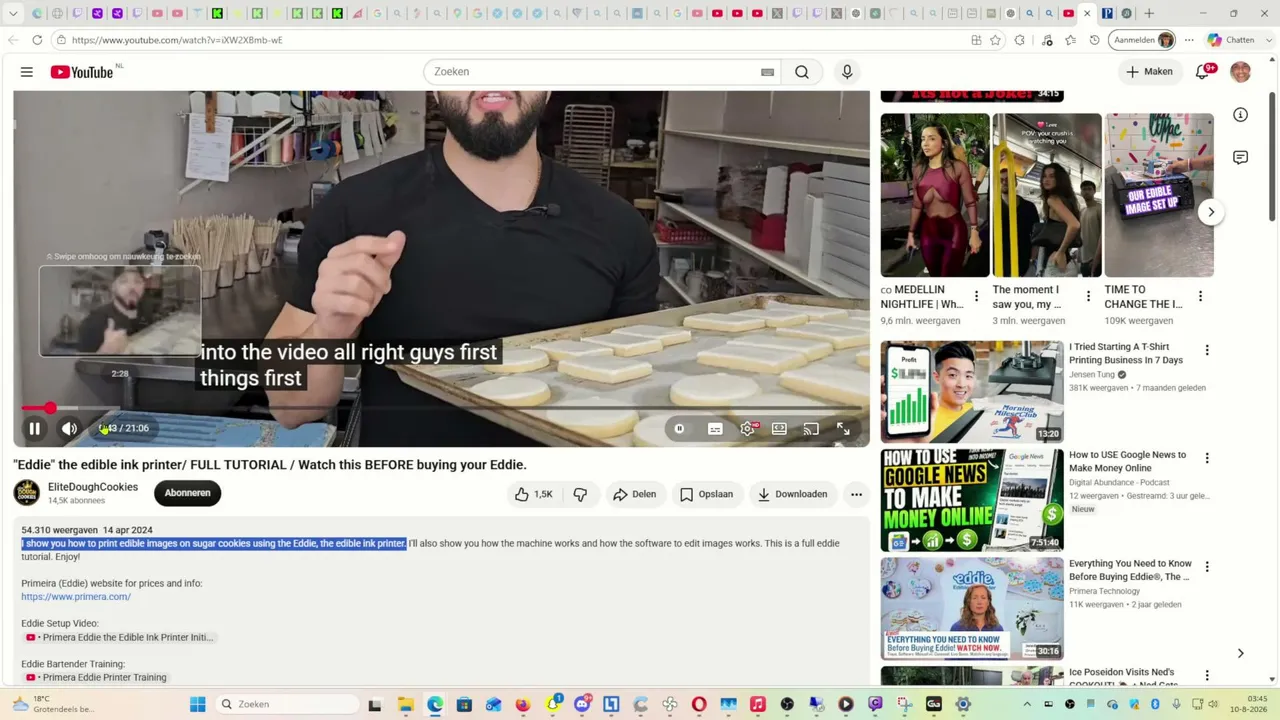Open the MEDELLIN NIGHTLIFE short thumbnail
This screenshot has width=1280, height=720.
click(x=935, y=195)
